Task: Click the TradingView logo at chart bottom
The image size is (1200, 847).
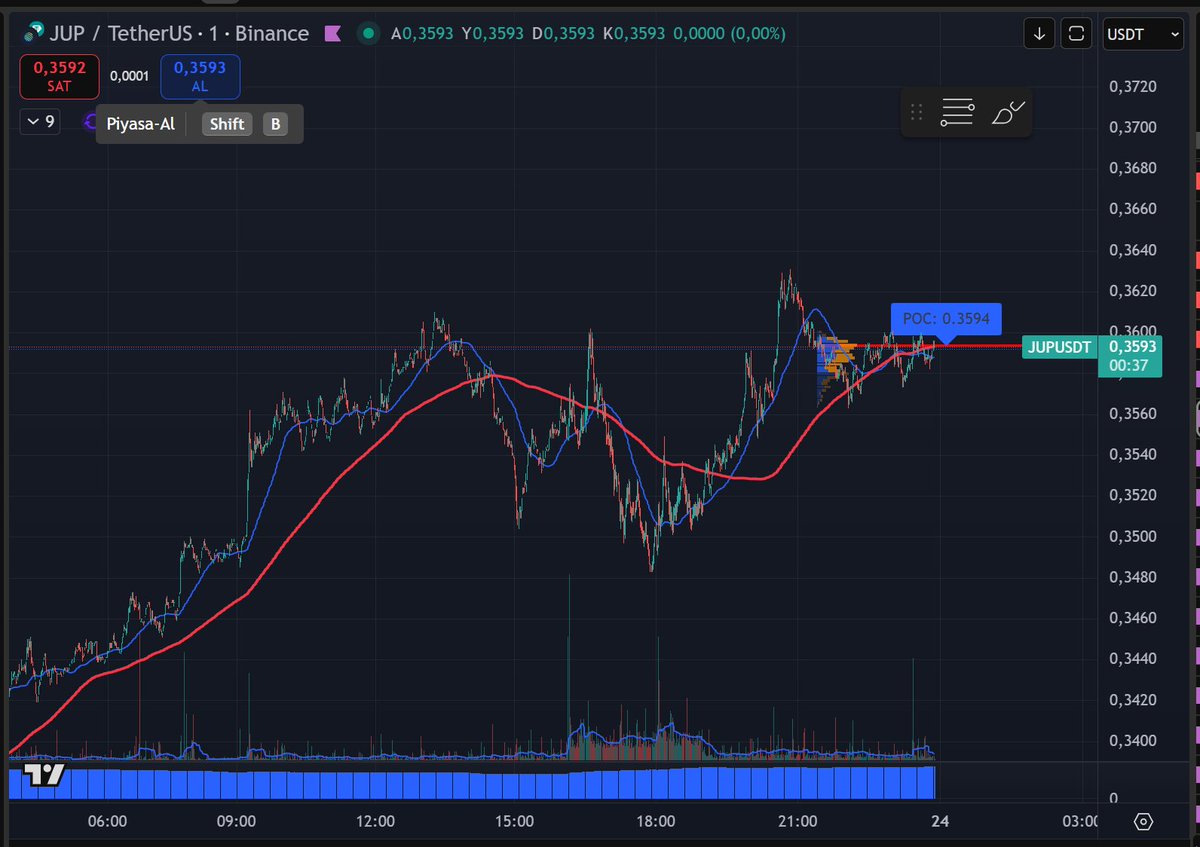Action: point(45,775)
